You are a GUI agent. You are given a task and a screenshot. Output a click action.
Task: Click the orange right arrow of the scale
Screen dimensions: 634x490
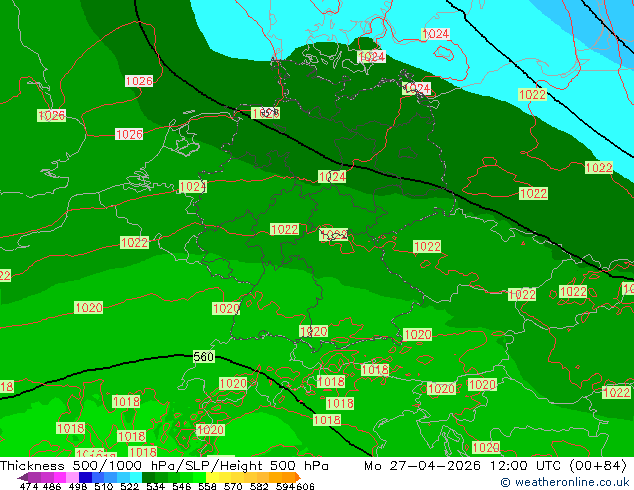pyautogui.click(x=298, y=477)
